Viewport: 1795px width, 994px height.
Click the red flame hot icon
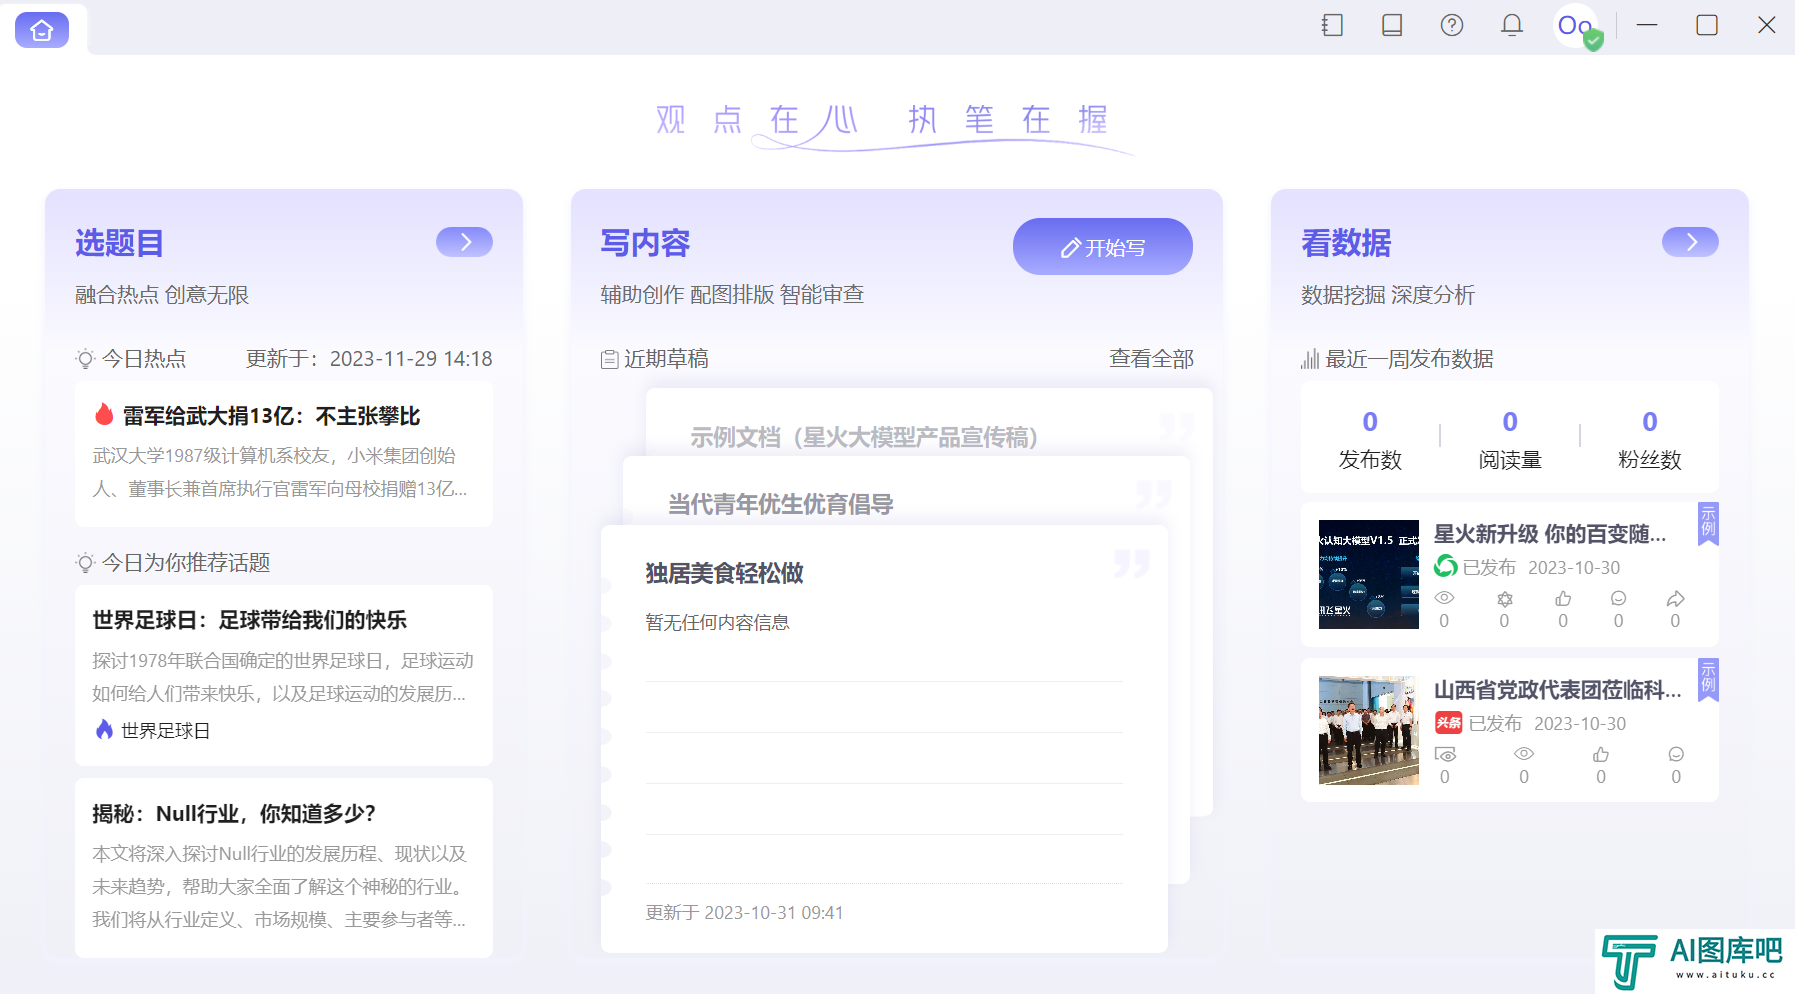(x=104, y=414)
